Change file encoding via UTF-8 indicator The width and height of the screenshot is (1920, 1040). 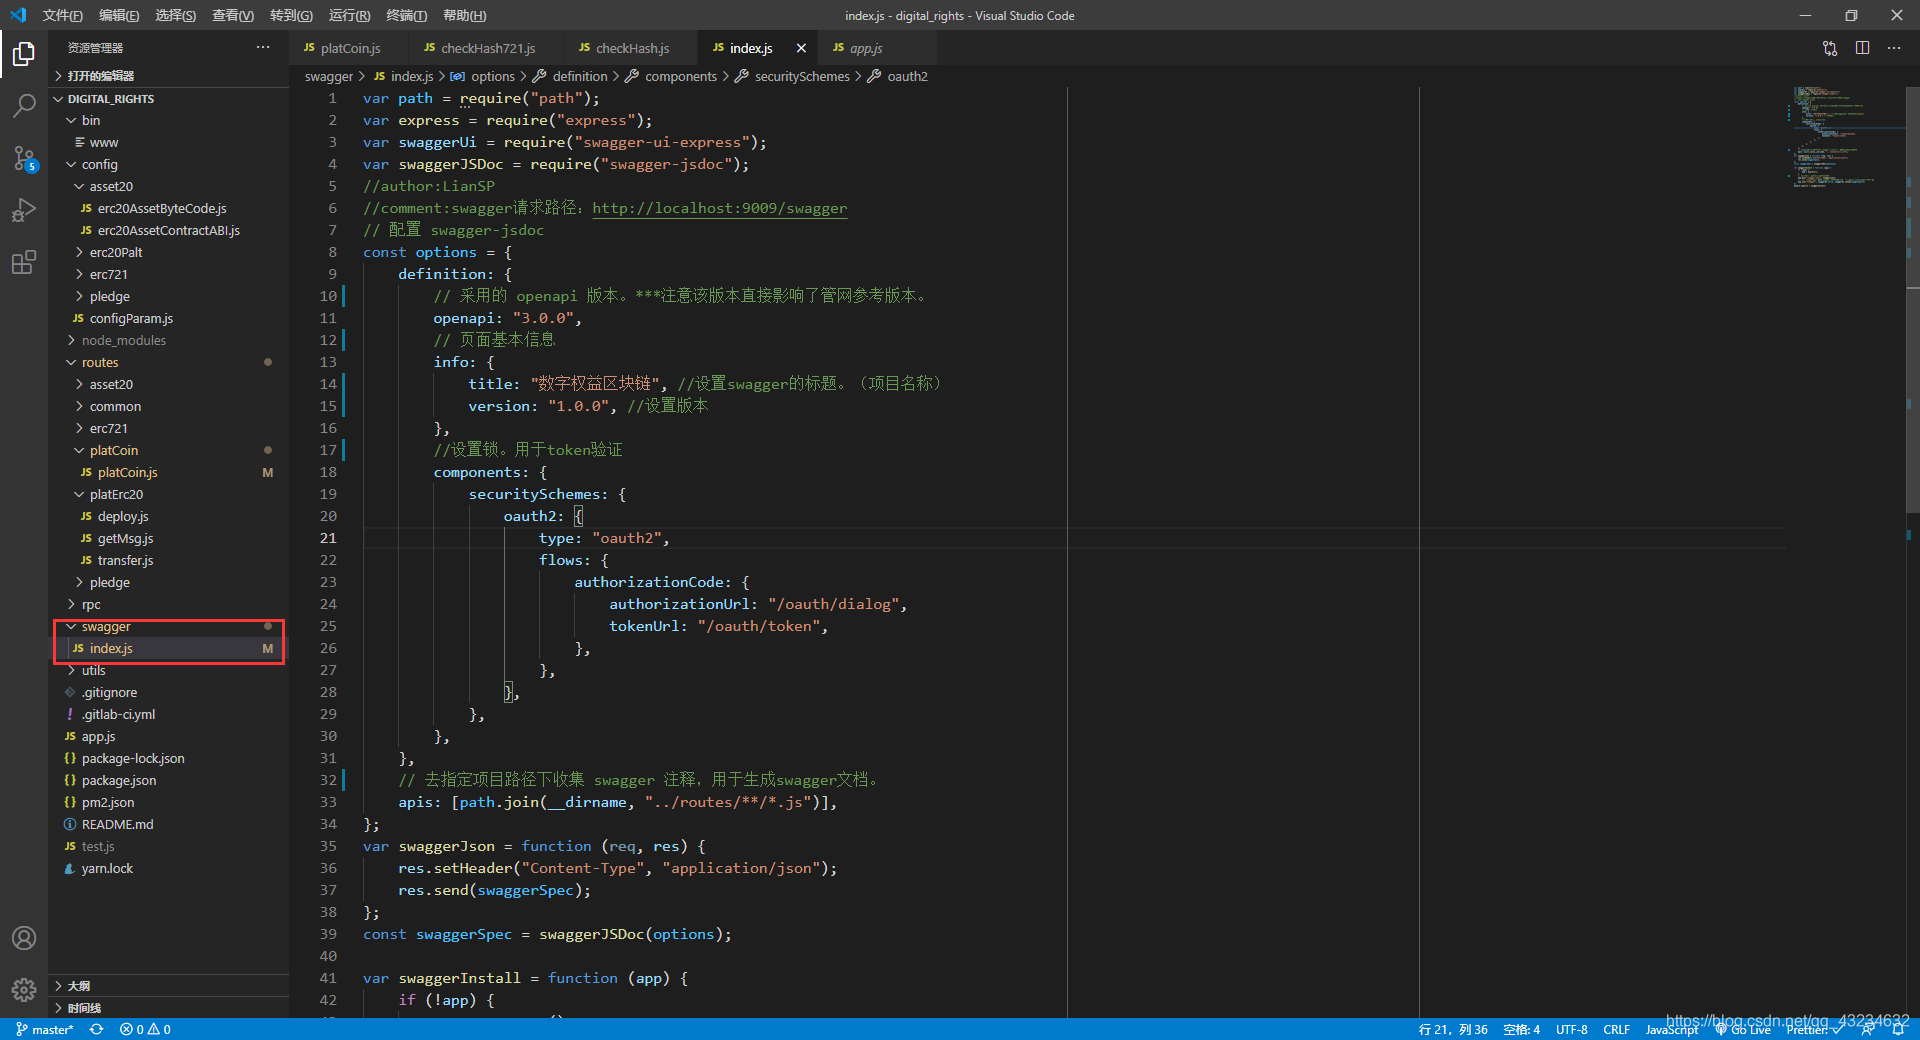[x=1571, y=1029]
